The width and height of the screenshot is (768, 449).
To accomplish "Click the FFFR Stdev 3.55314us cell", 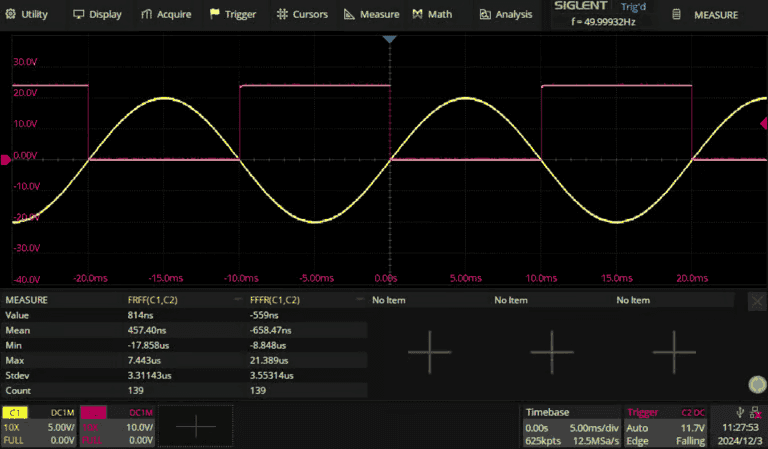I will point(271,376).
